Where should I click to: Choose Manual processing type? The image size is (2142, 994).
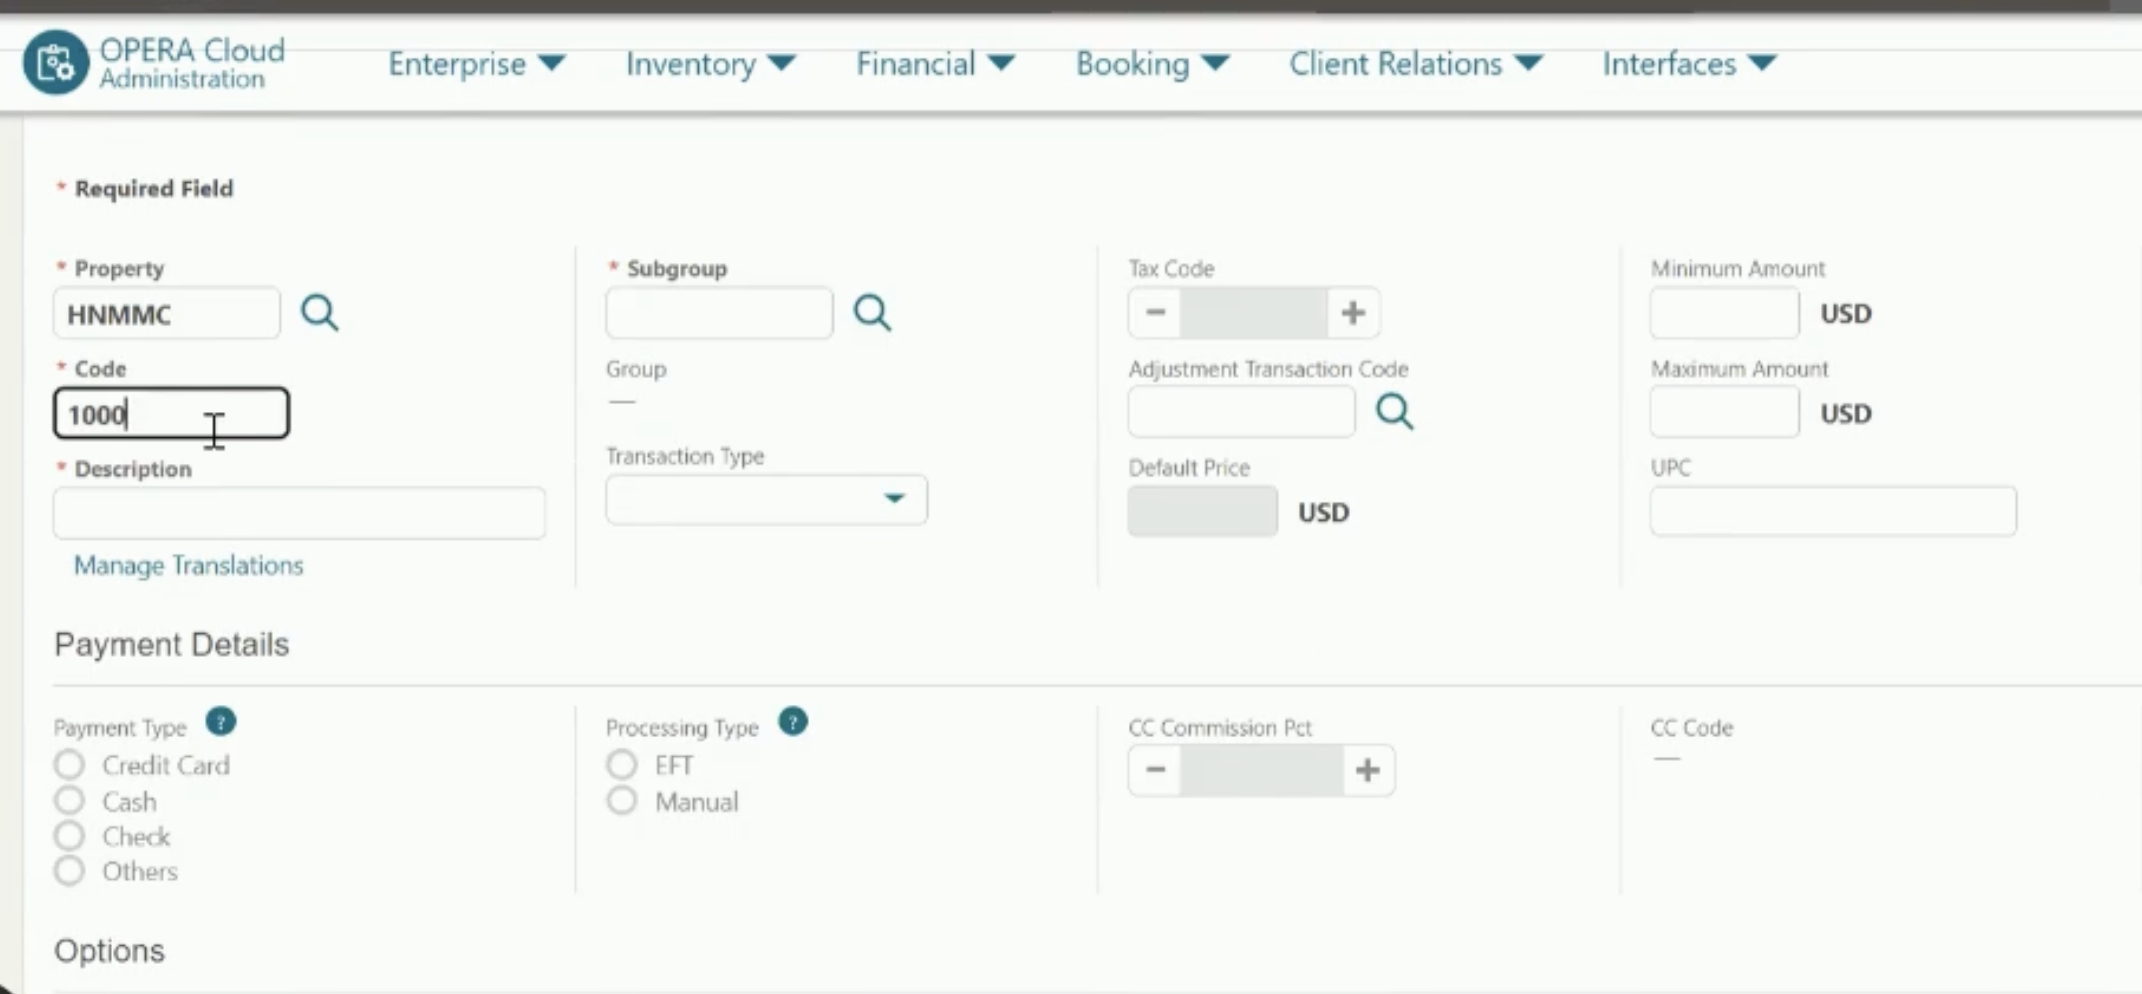tap(622, 800)
